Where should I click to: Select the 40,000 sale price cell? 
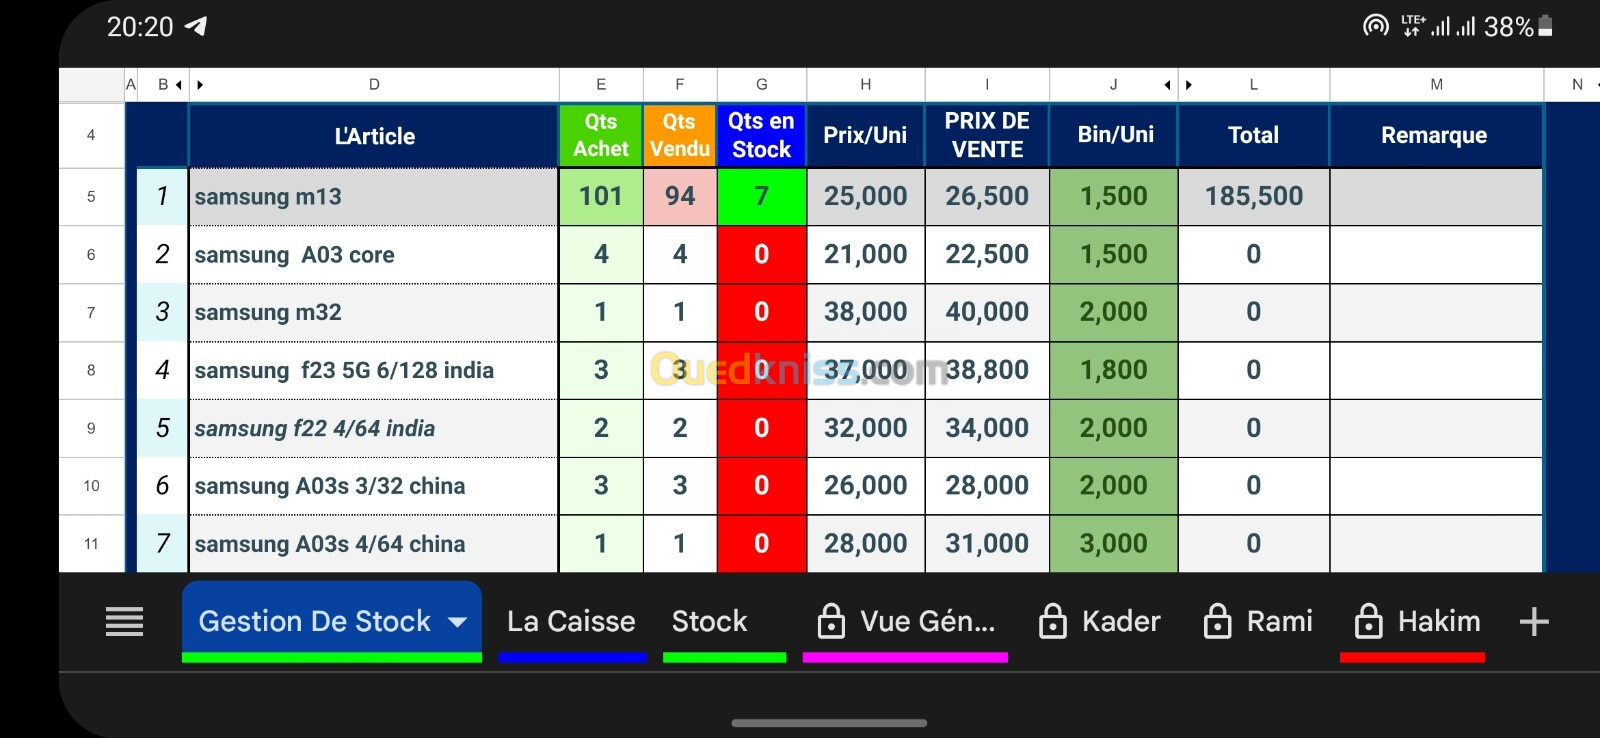pos(987,312)
